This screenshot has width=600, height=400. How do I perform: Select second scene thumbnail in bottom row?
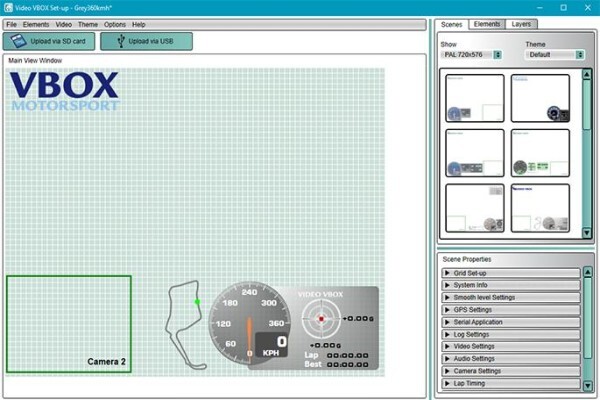click(x=540, y=208)
